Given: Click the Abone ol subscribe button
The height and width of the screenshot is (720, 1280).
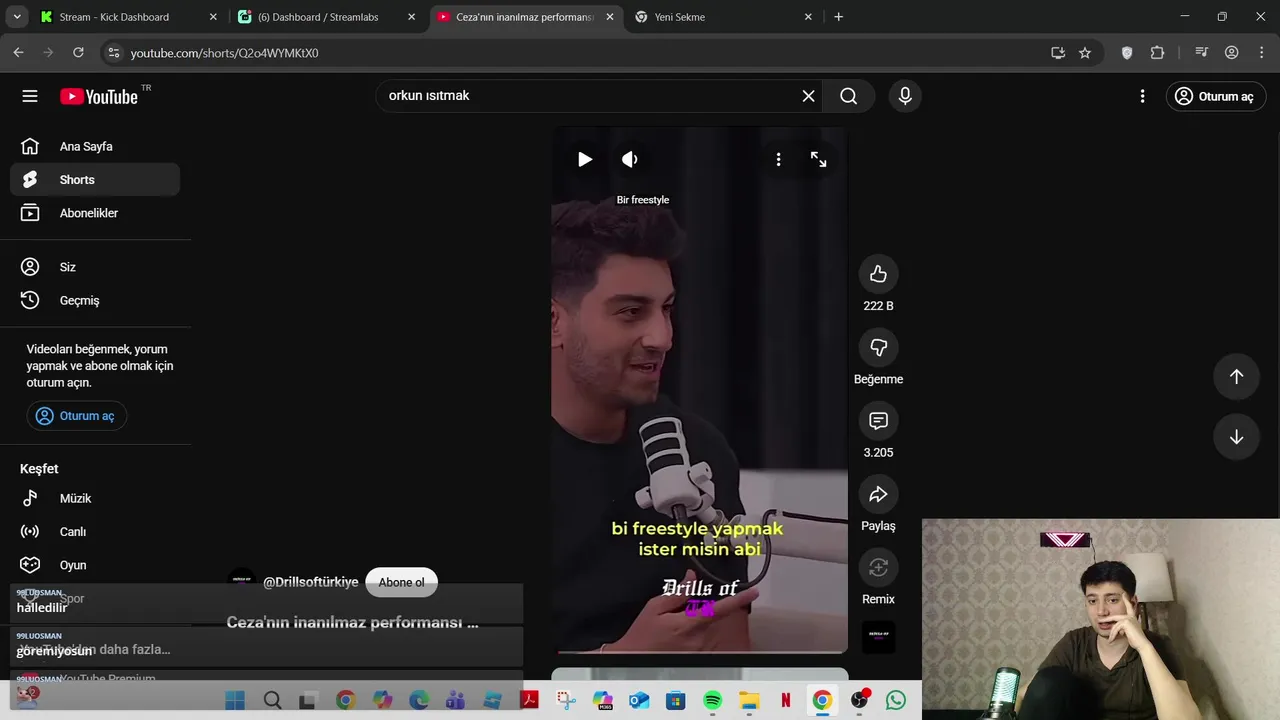Looking at the screenshot, I should pyautogui.click(x=401, y=582).
